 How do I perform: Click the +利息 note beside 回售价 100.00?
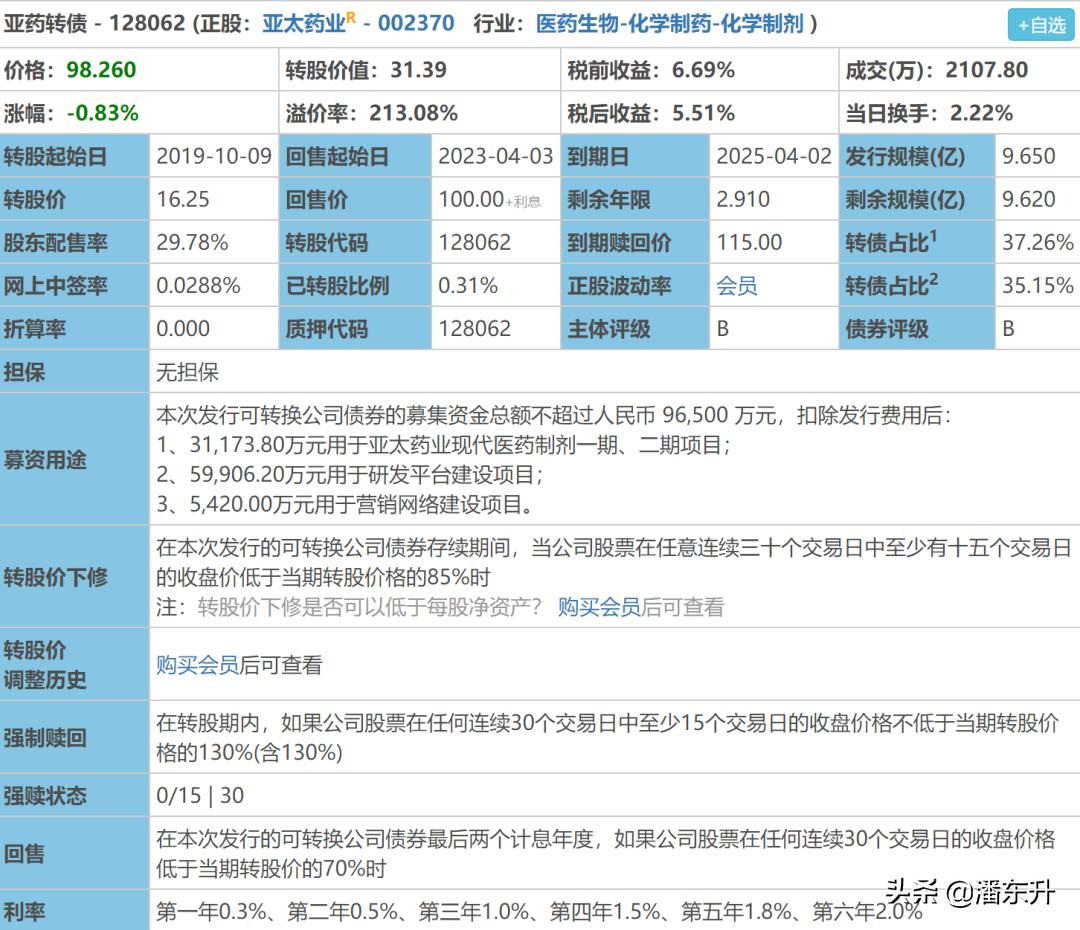[522, 201]
